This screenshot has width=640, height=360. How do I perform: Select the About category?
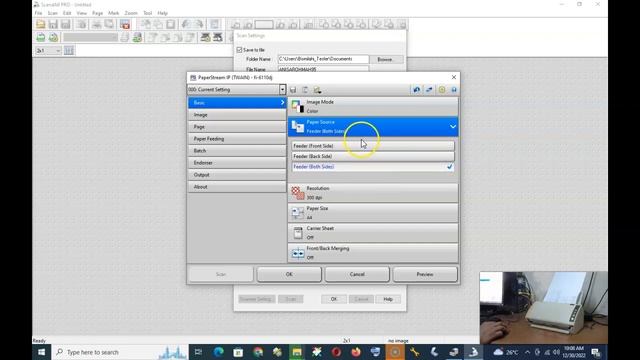237,187
